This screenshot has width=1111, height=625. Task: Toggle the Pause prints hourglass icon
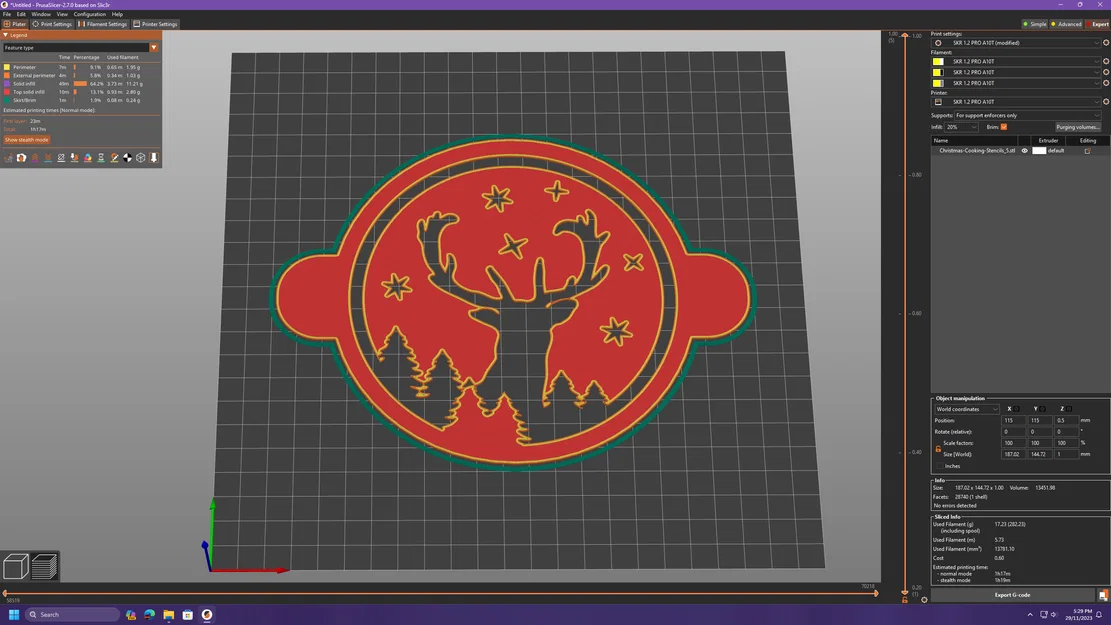[x=101, y=158]
